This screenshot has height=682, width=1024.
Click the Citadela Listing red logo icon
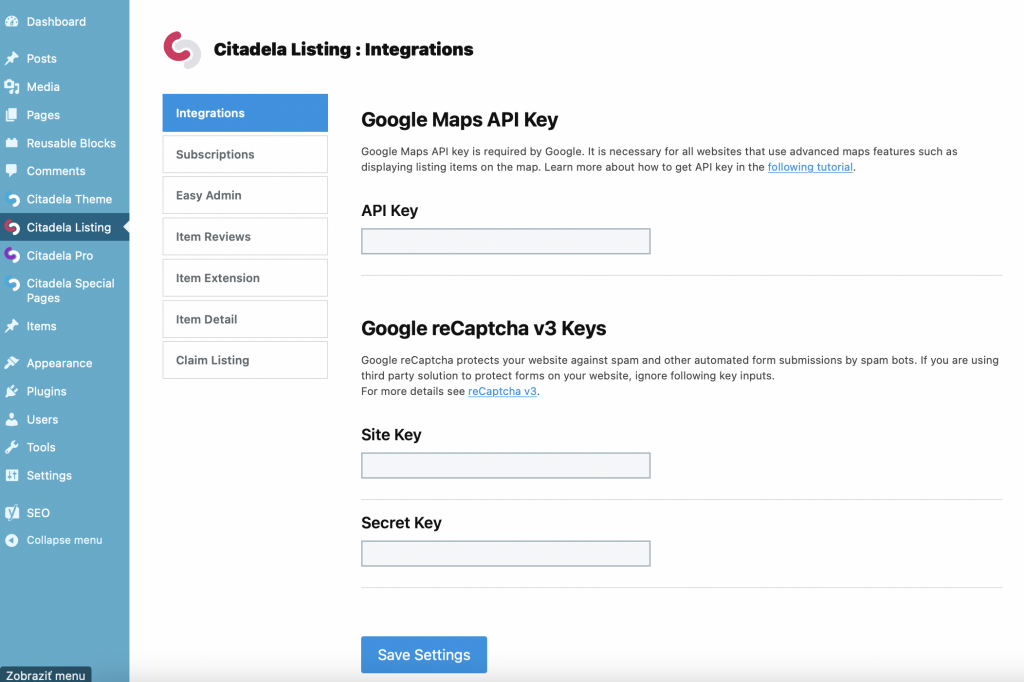pos(12,227)
